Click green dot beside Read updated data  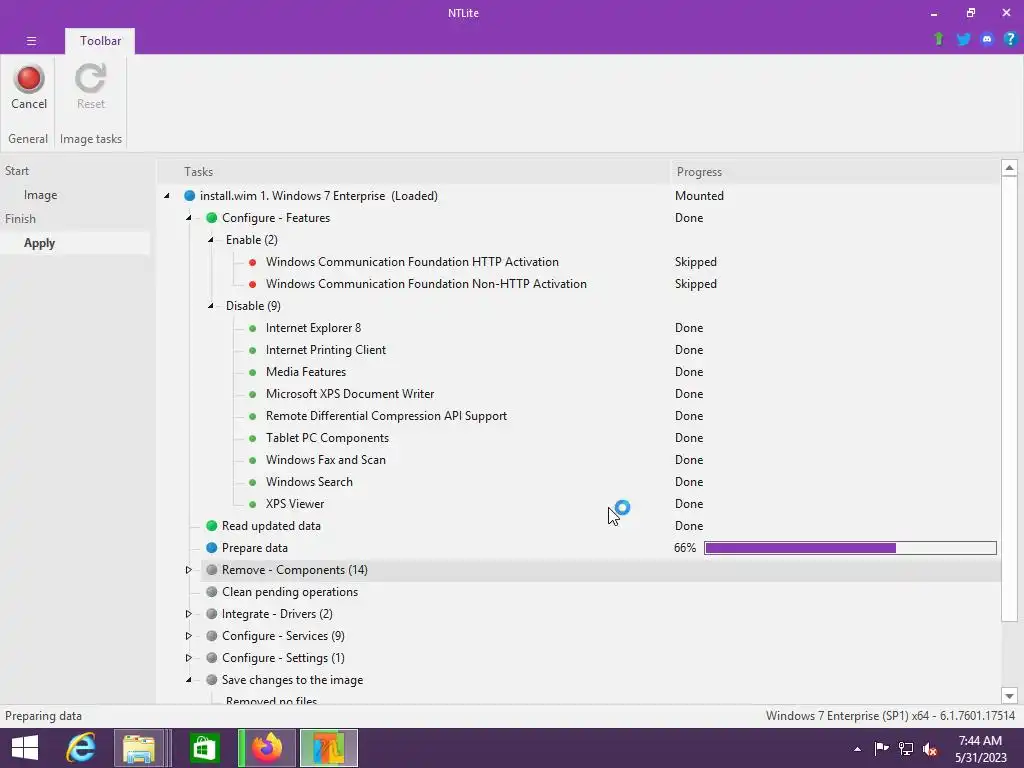pyautogui.click(x=212, y=526)
